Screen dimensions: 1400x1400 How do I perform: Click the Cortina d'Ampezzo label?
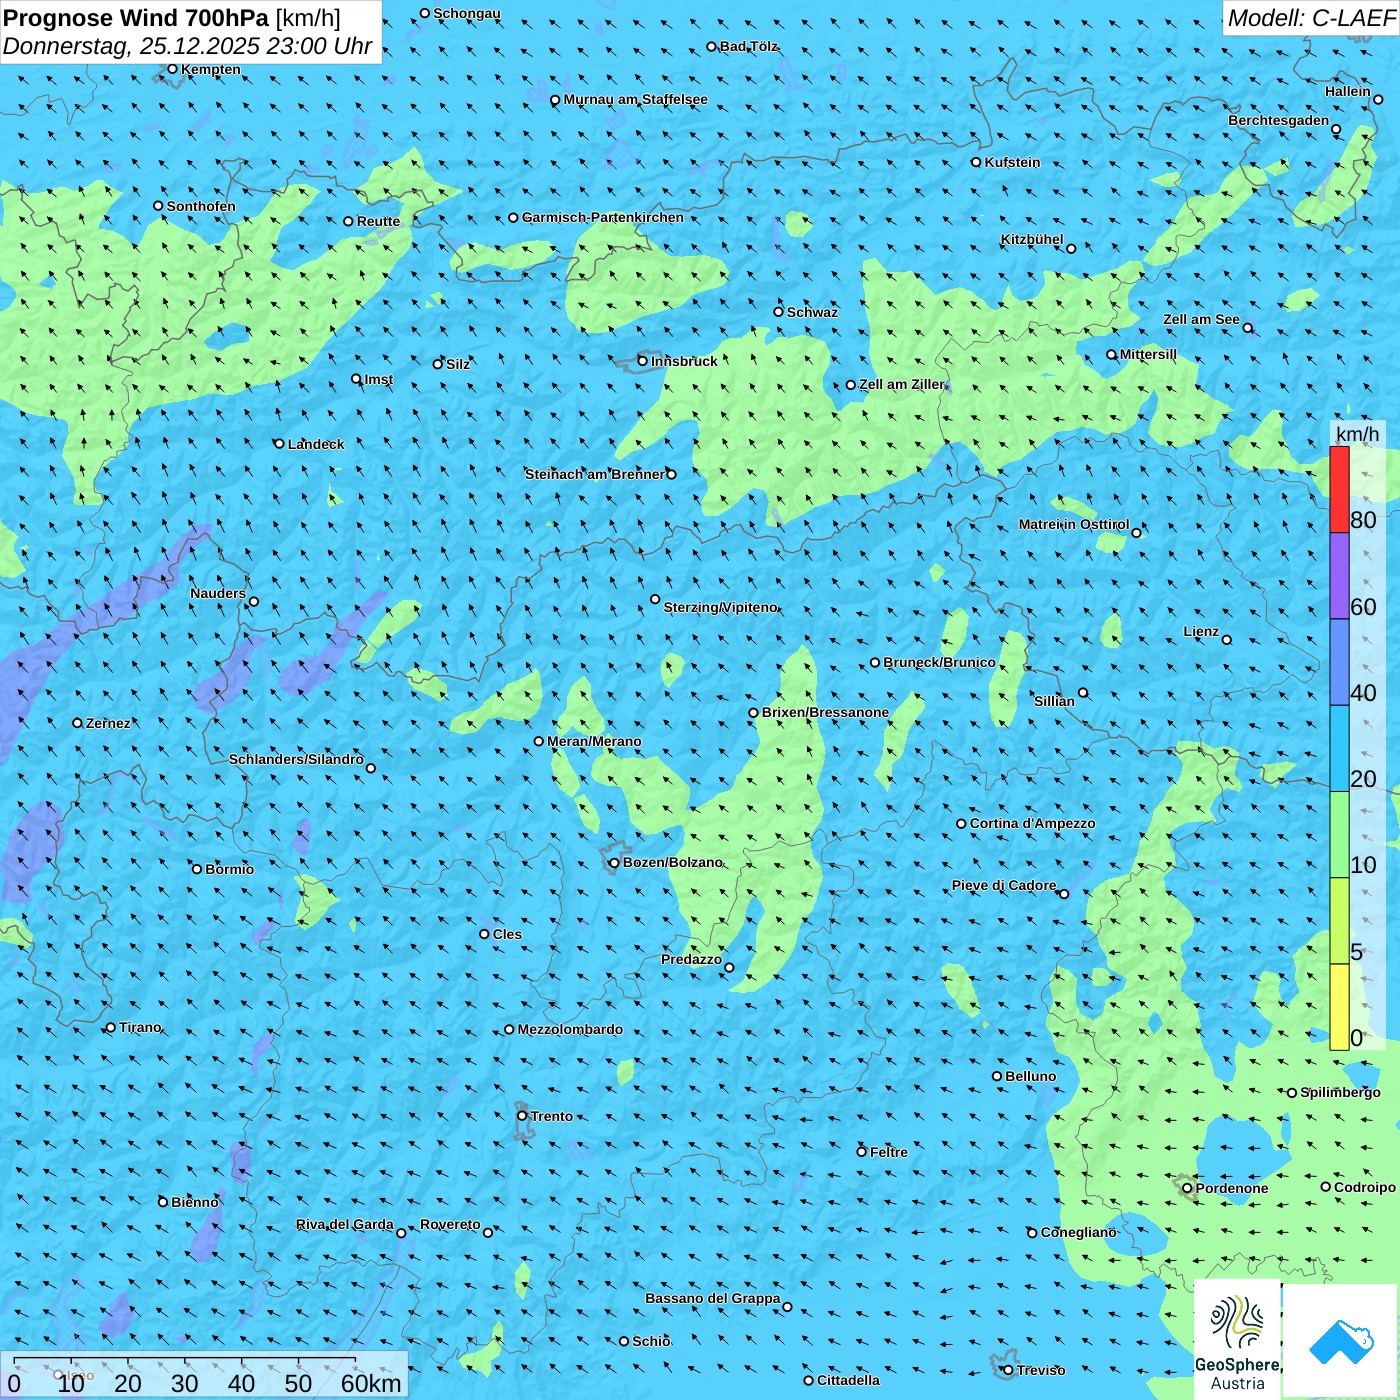(1032, 823)
